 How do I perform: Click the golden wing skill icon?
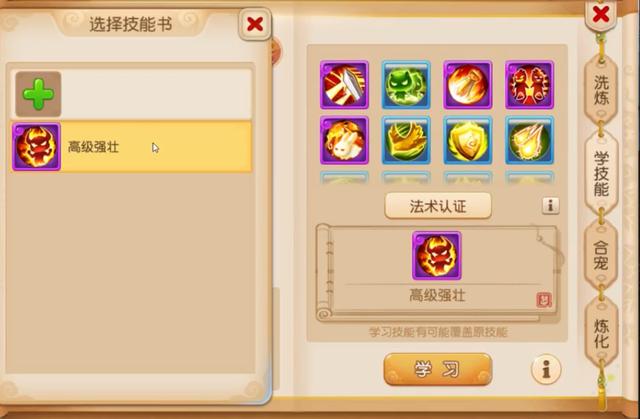point(406,140)
